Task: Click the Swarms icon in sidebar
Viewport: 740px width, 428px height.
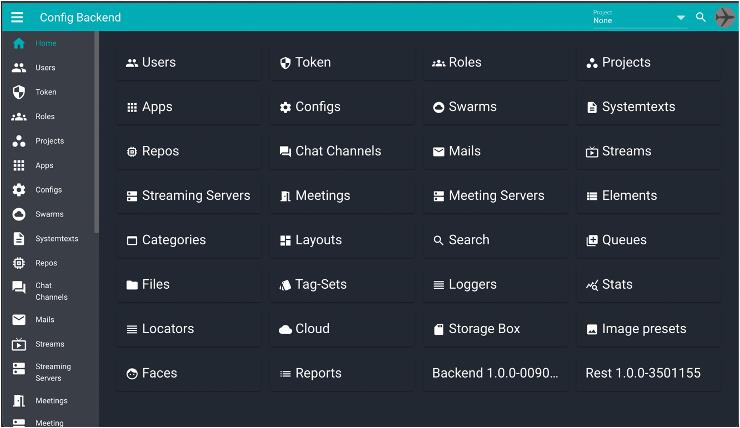Action: [19, 214]
